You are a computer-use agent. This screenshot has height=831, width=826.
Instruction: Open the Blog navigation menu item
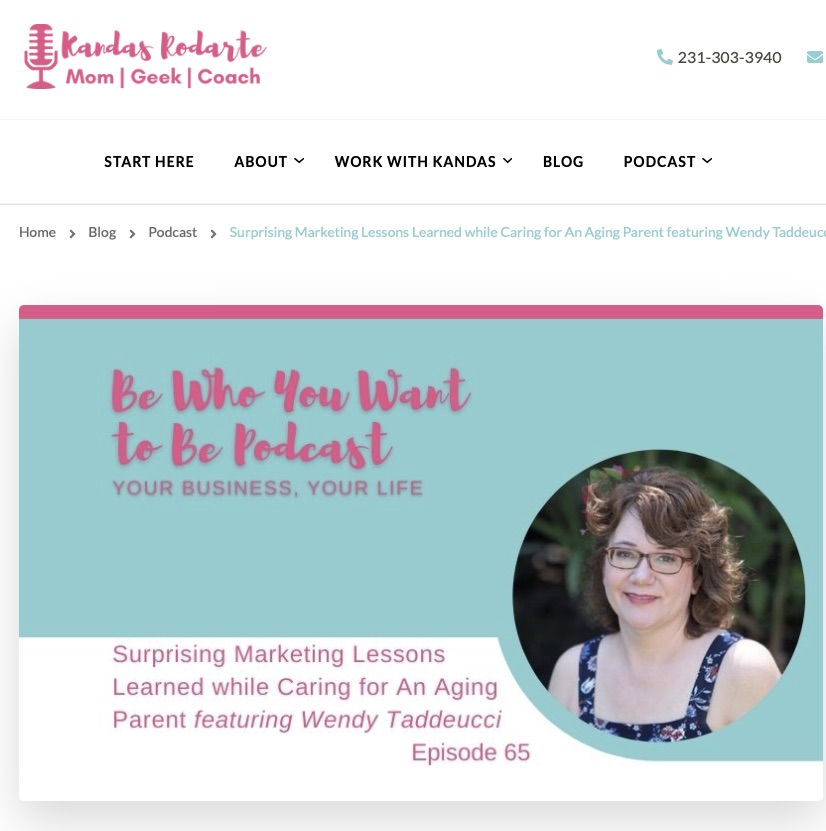tap(563, 162)
